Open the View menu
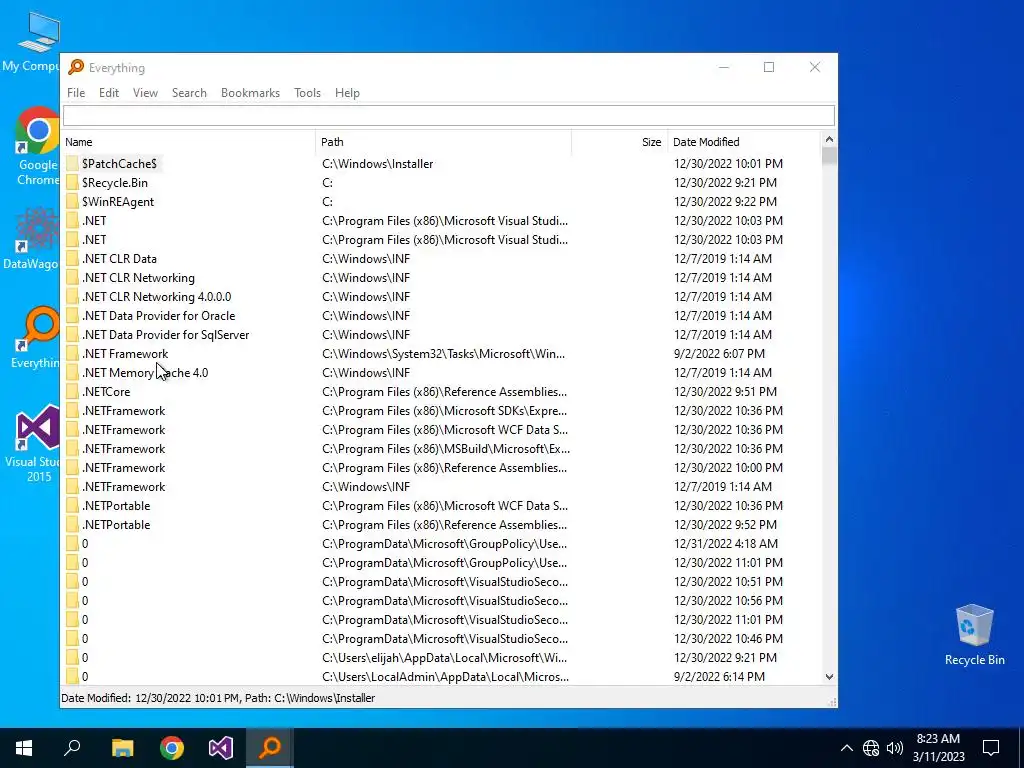The width and height of the screenshot is (1024, 768). pos(145,93)
